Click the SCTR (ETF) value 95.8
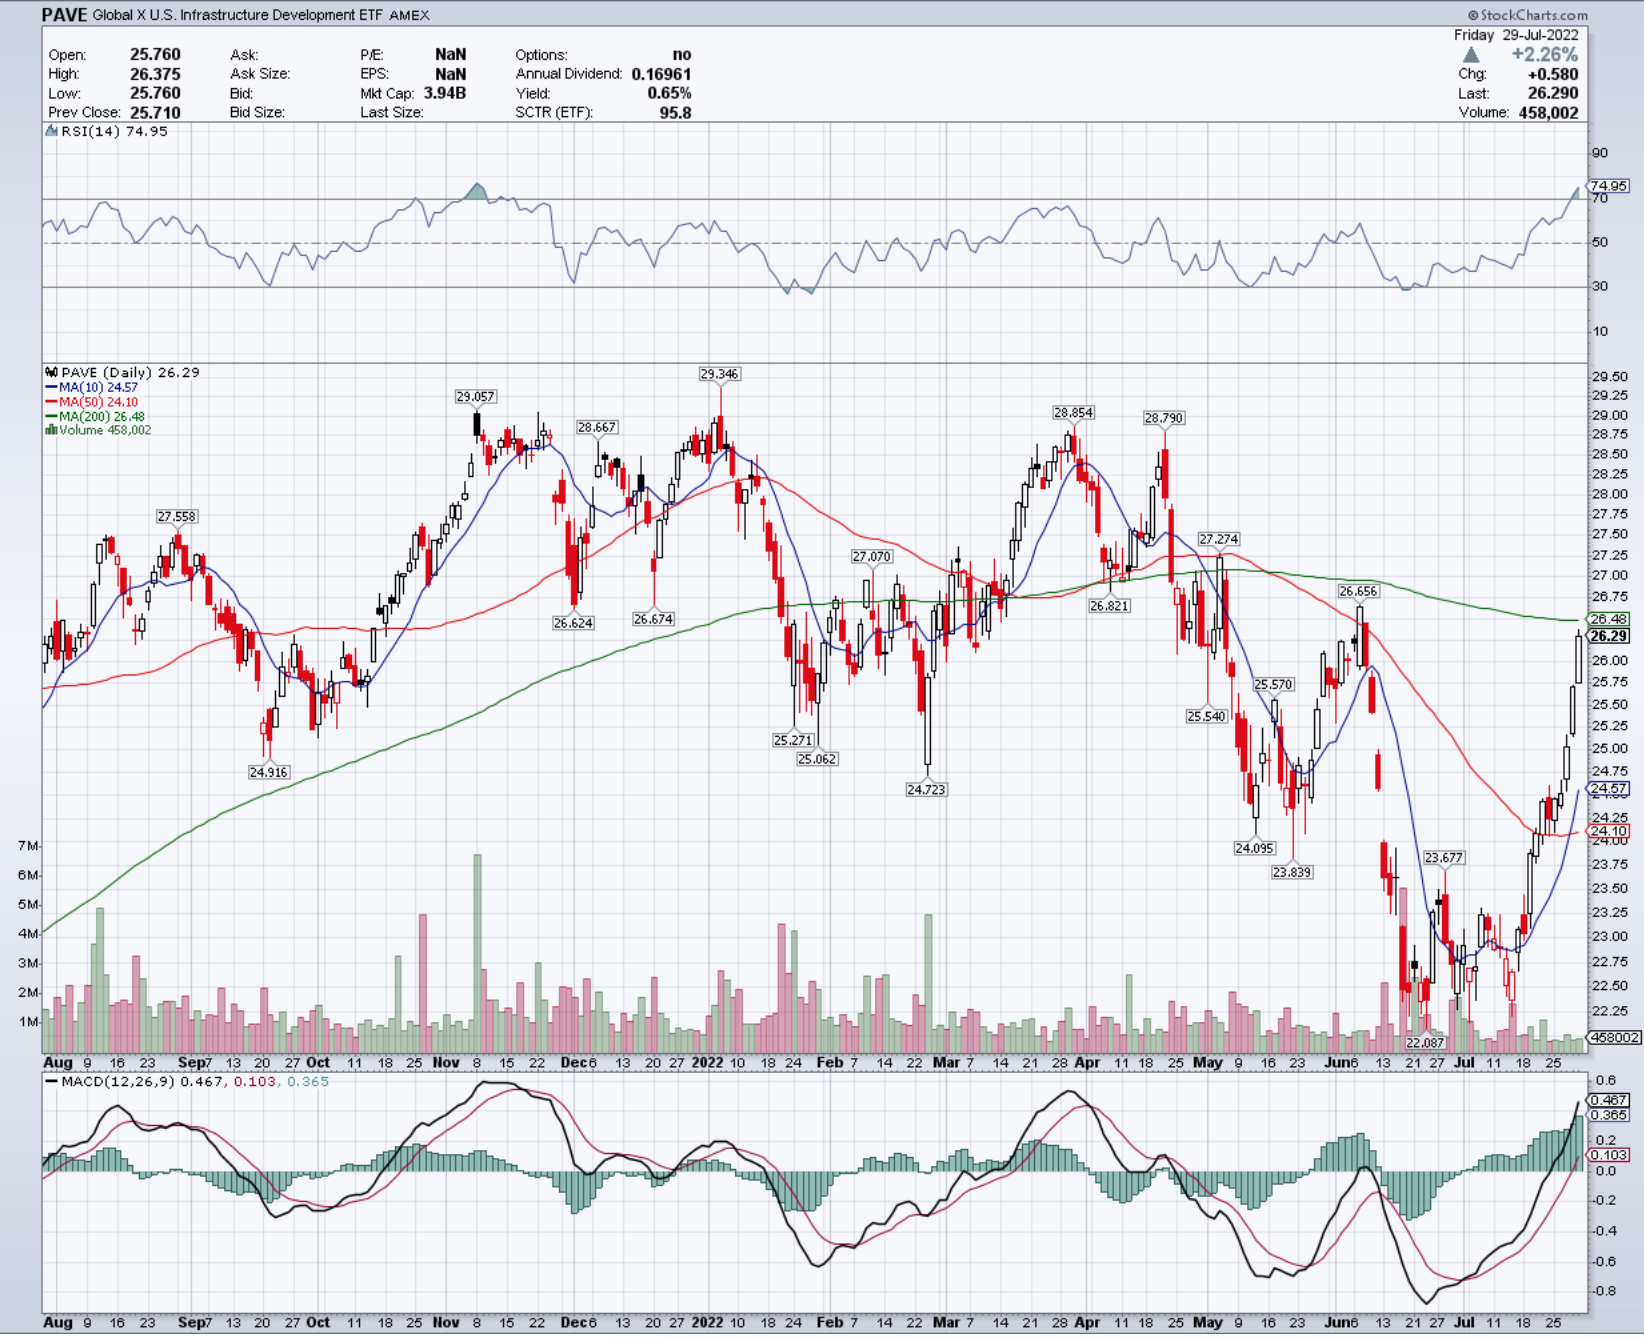 click(675, 112)
